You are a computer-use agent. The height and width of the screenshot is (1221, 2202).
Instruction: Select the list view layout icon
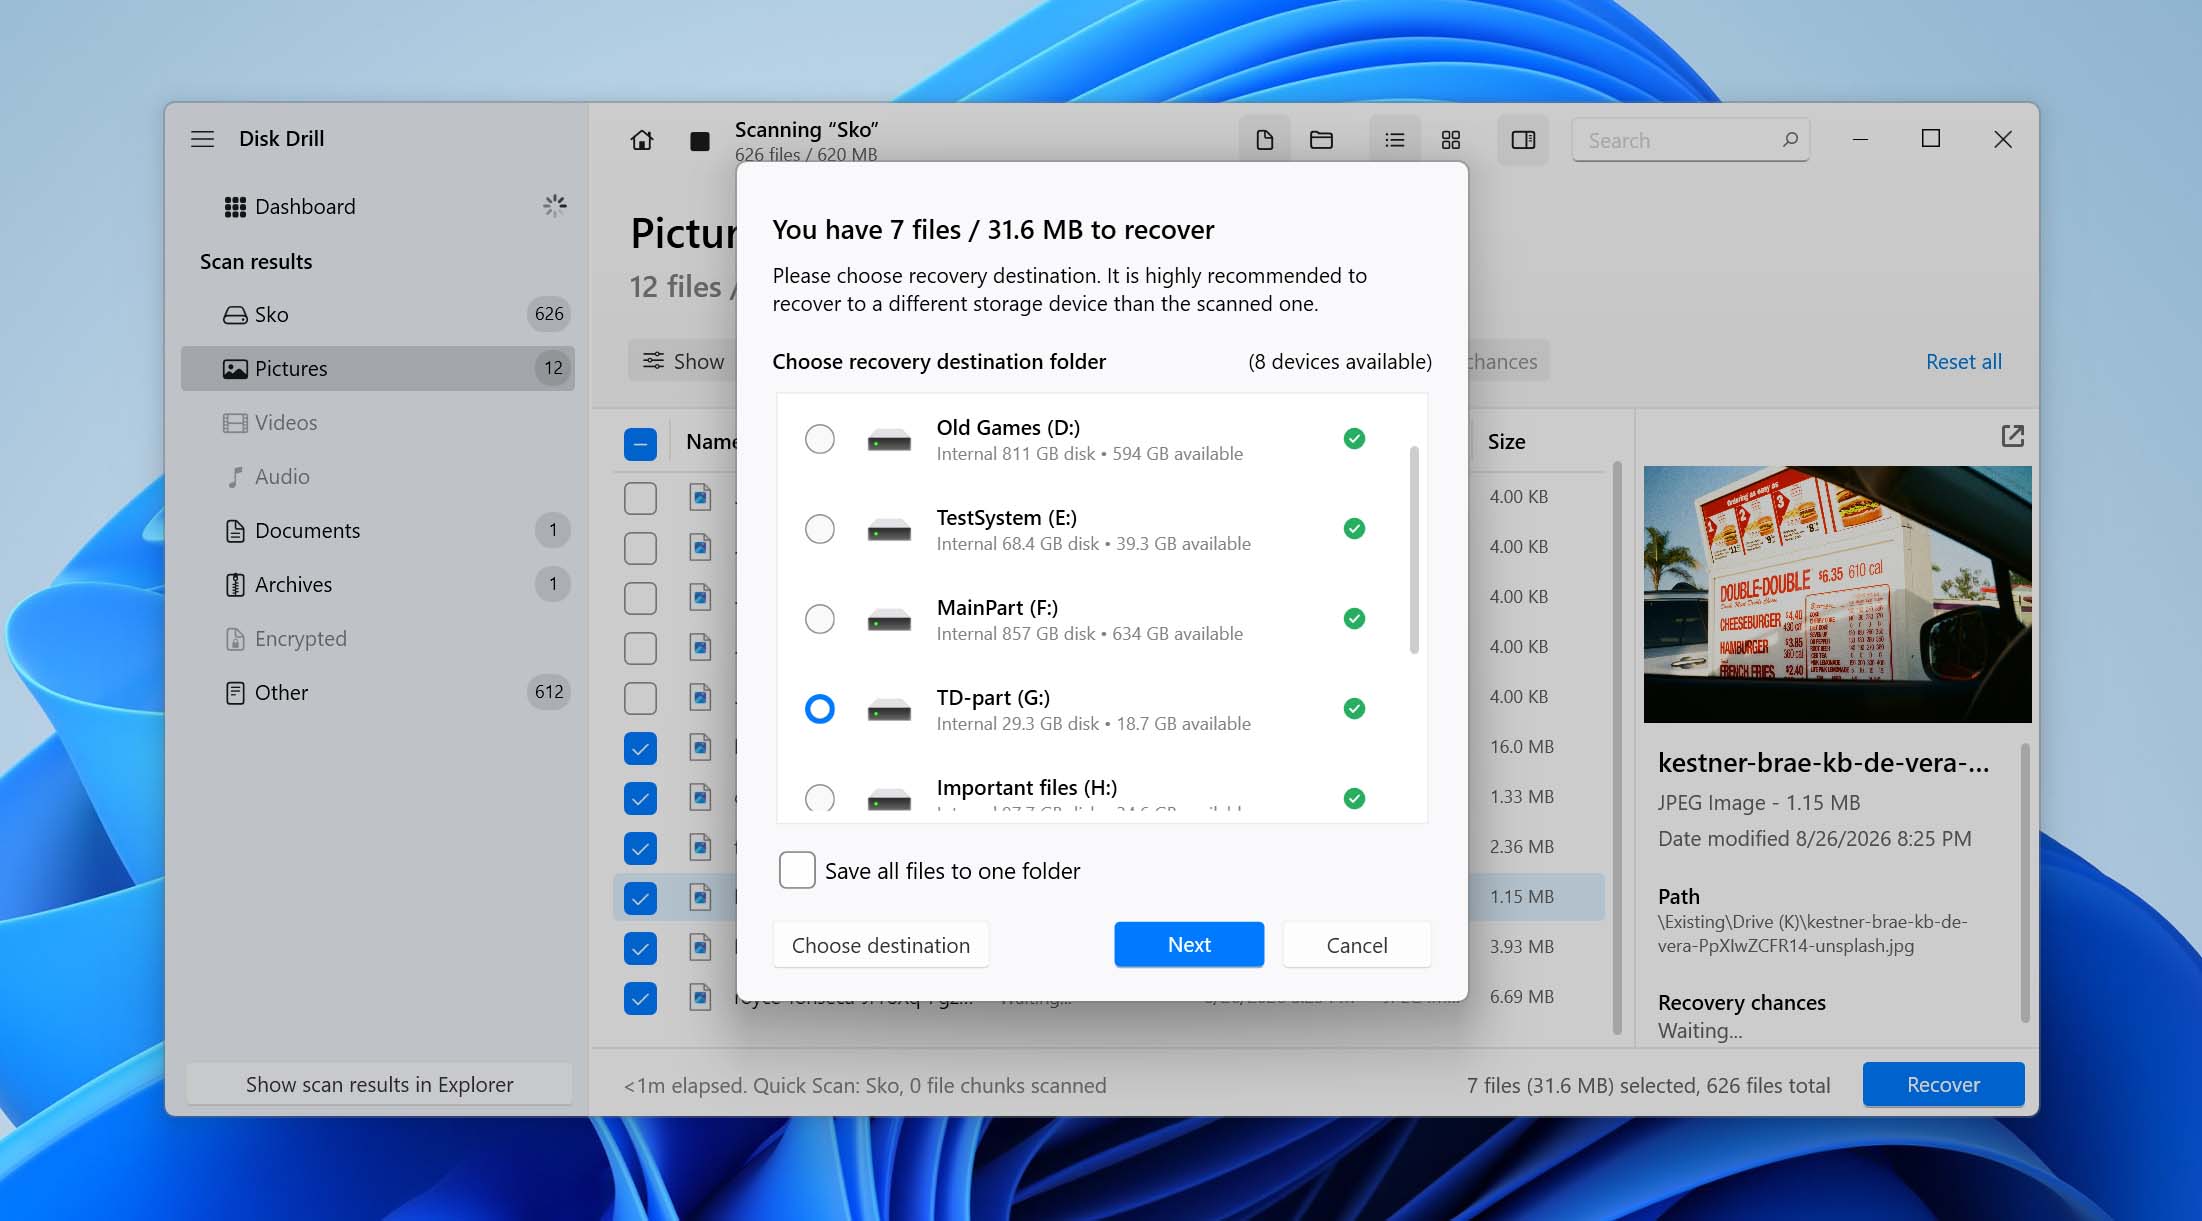coord(1395,140)
